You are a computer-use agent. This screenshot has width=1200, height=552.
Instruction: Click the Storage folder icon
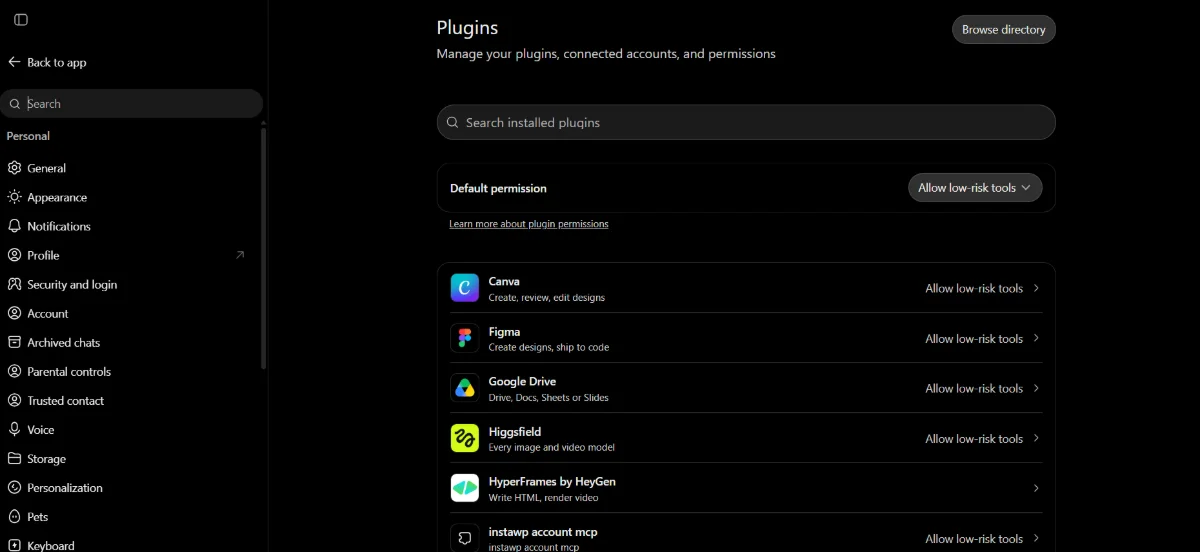tap(14, 459)
